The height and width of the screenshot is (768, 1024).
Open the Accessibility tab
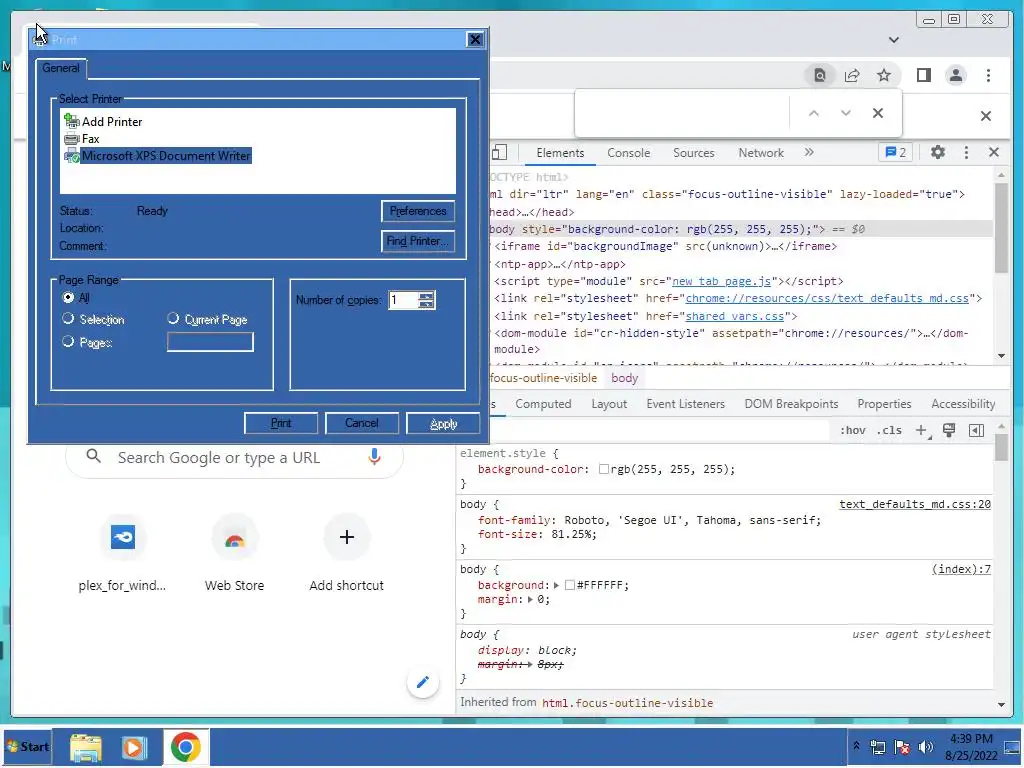(x=963, y=404)
